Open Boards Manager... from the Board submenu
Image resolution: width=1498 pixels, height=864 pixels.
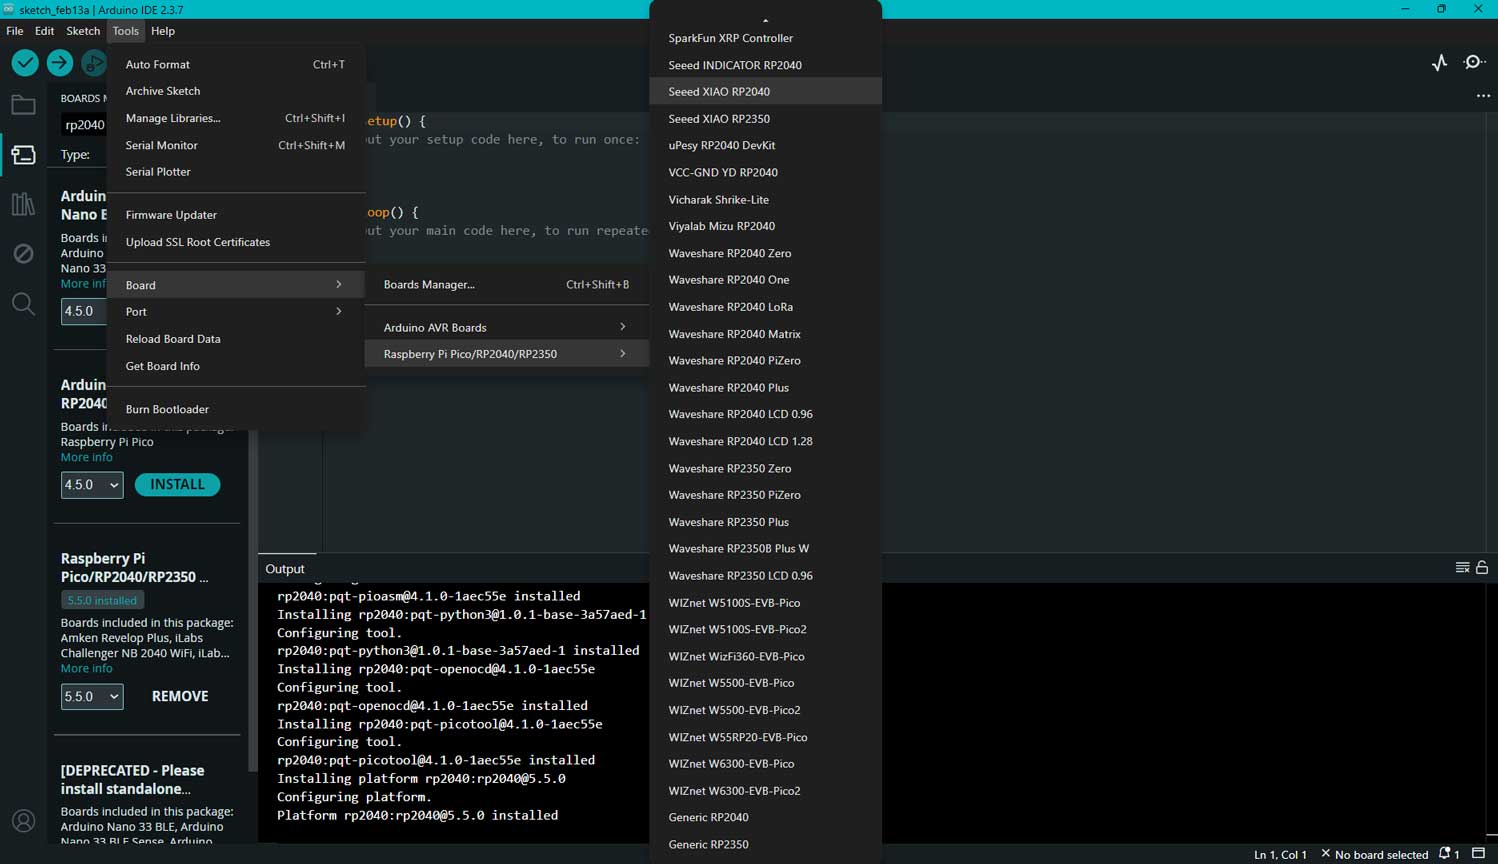(x=507, y=285)
